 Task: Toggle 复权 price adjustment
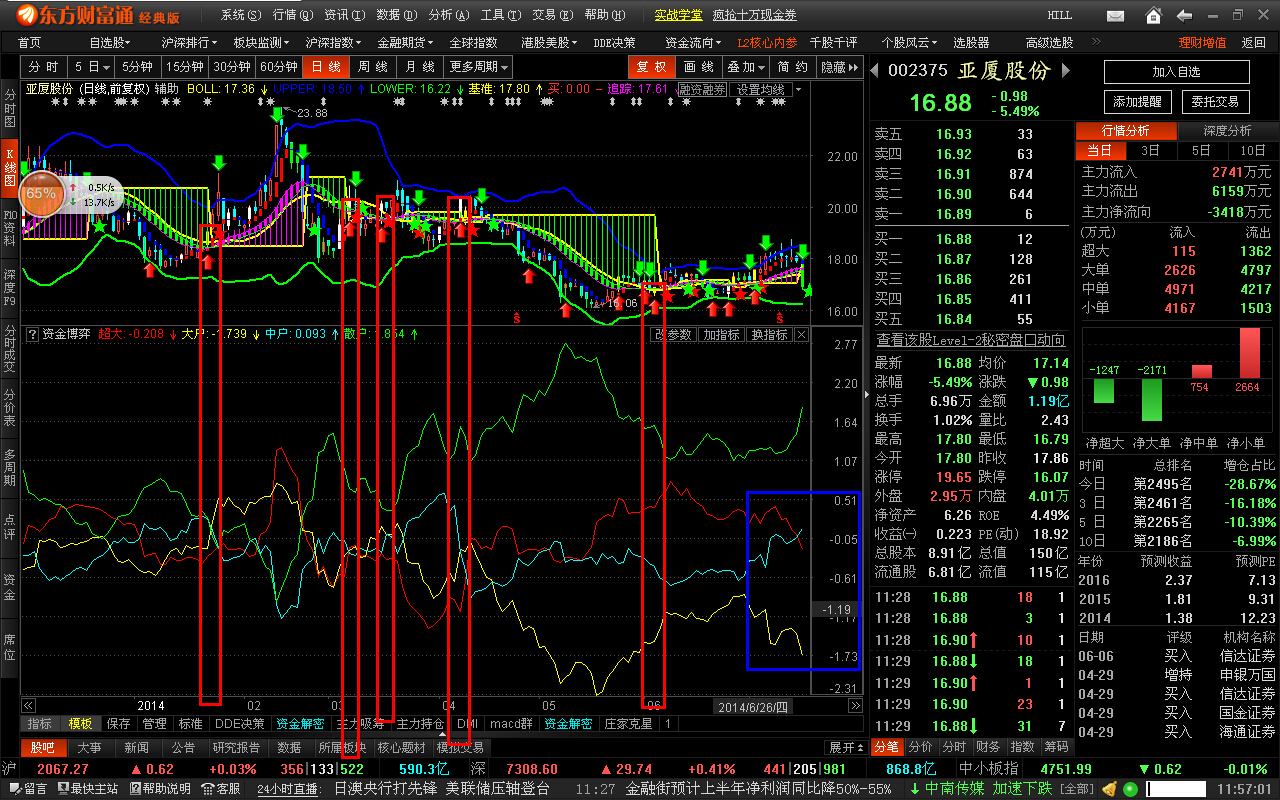pos(651,67)
